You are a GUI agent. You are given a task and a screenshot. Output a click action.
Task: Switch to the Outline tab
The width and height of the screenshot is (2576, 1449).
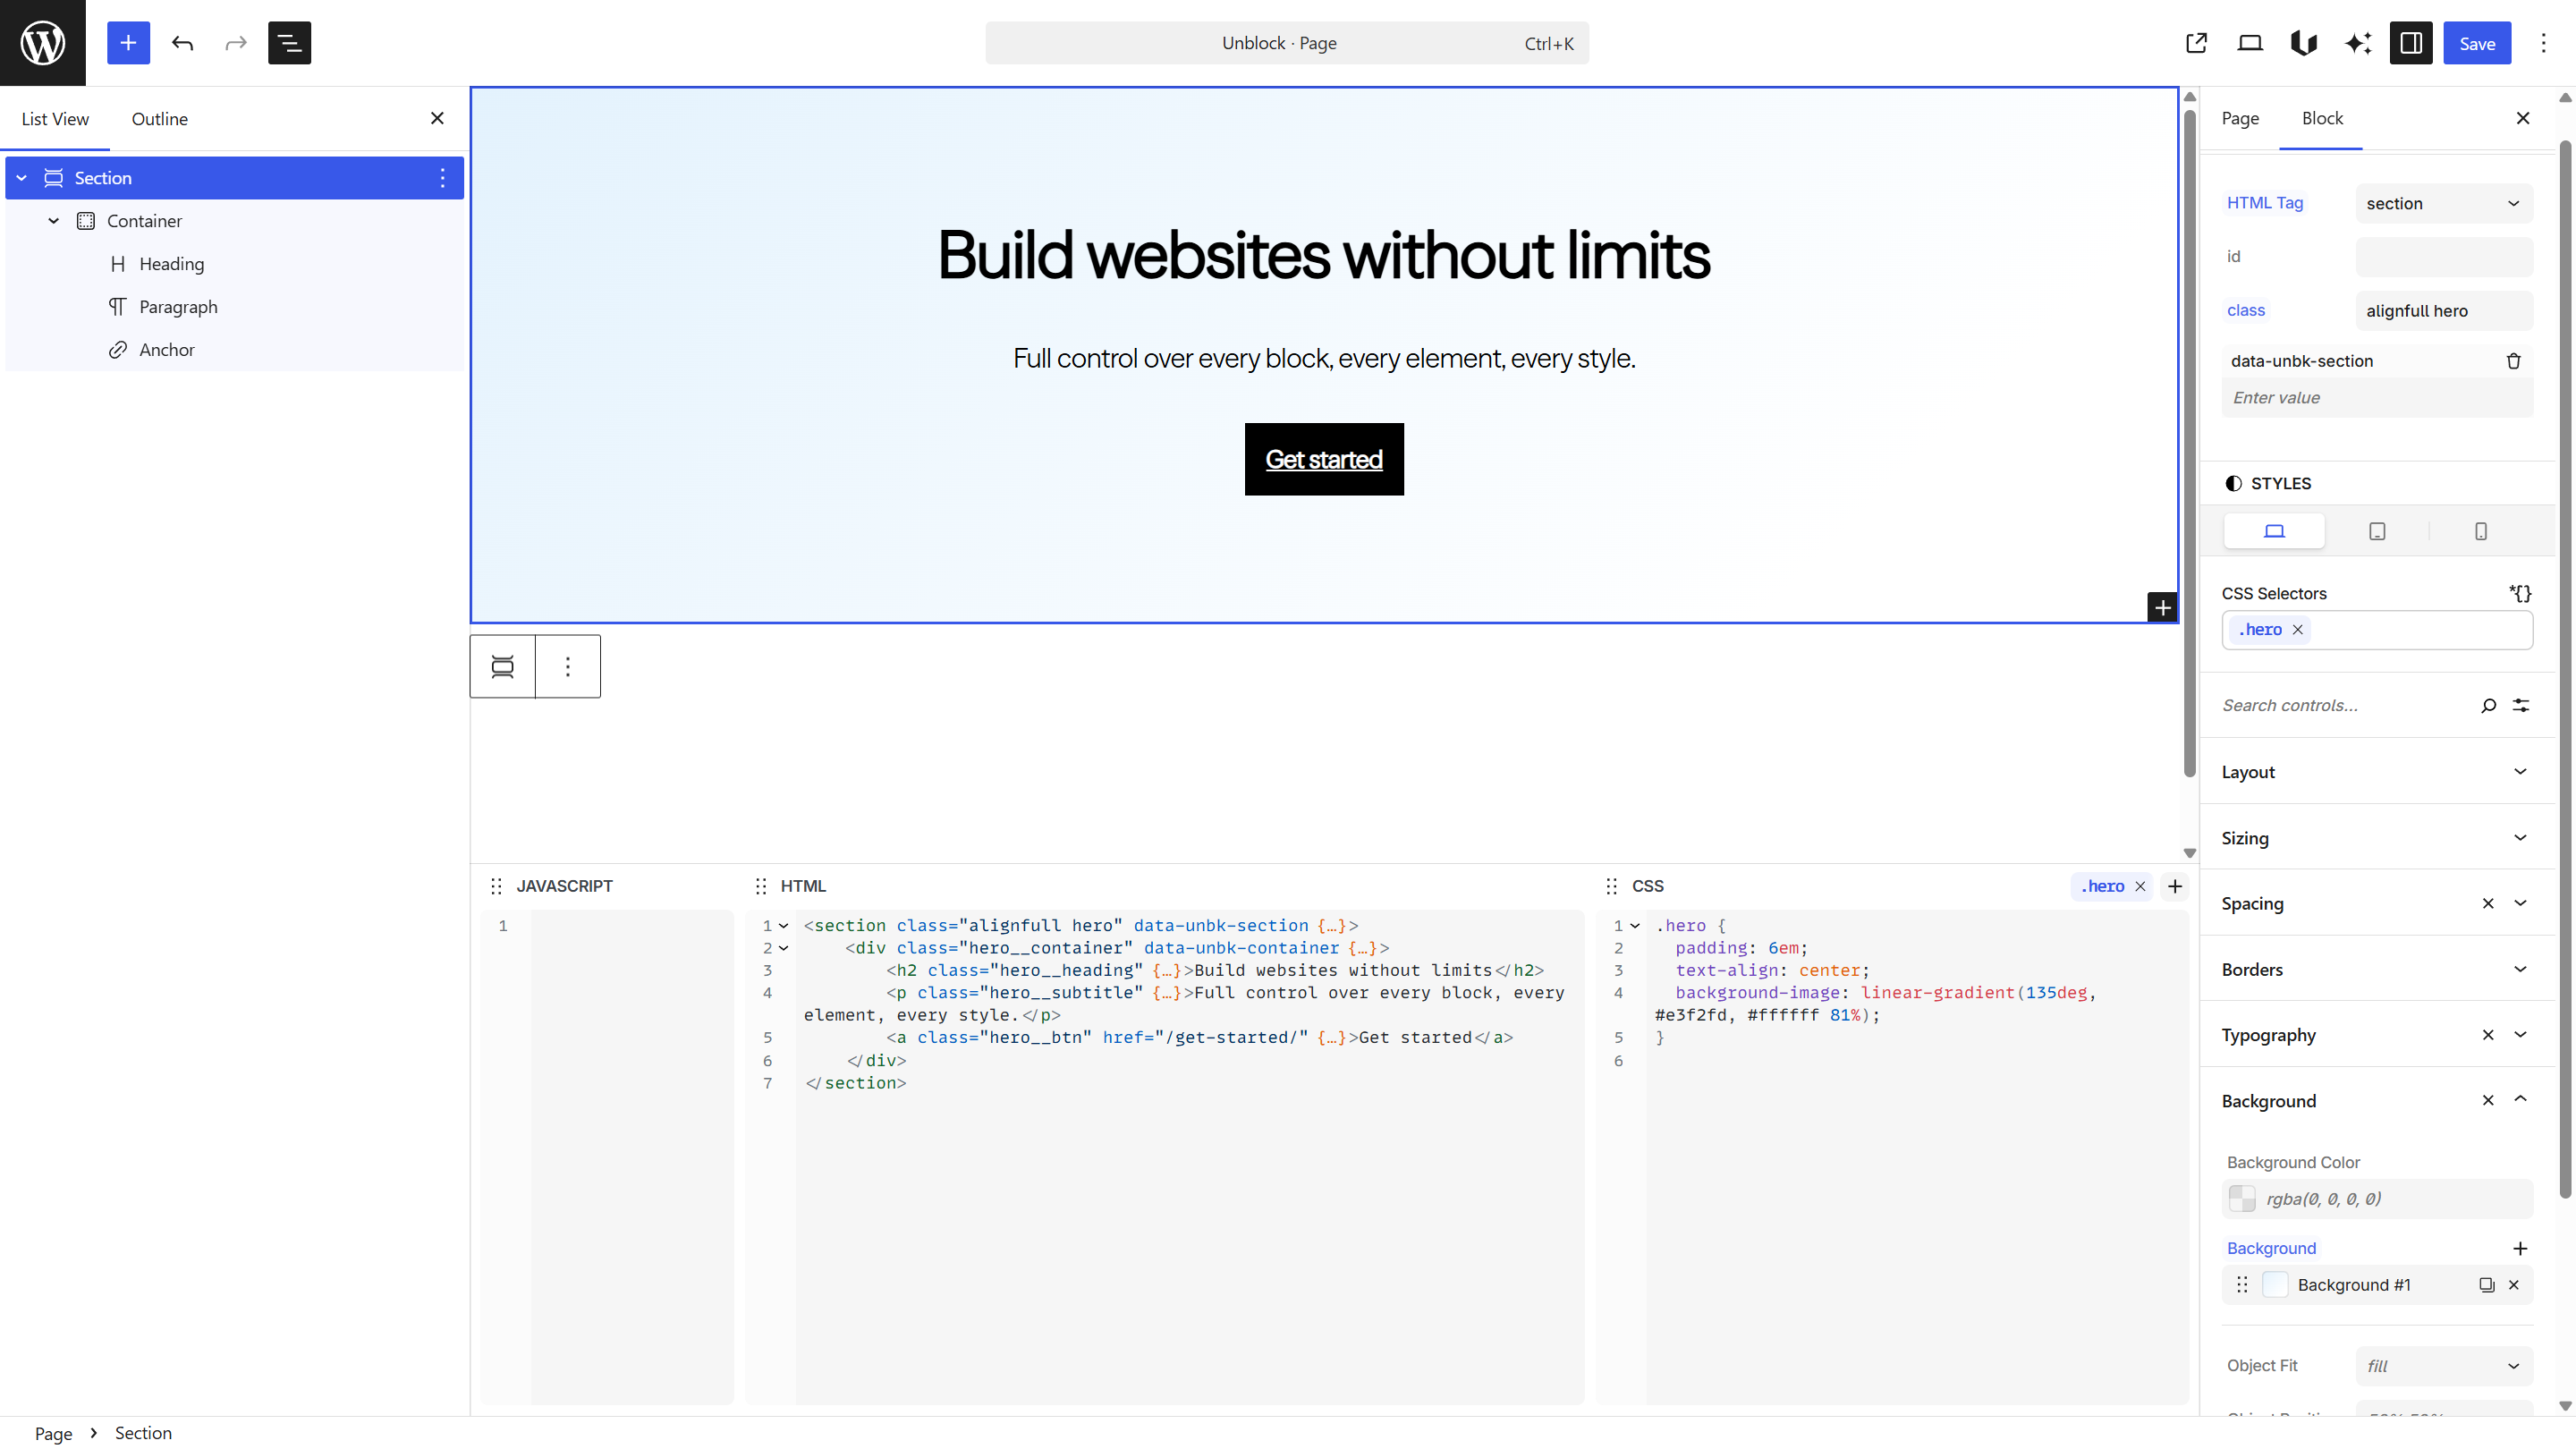(159, 118)
